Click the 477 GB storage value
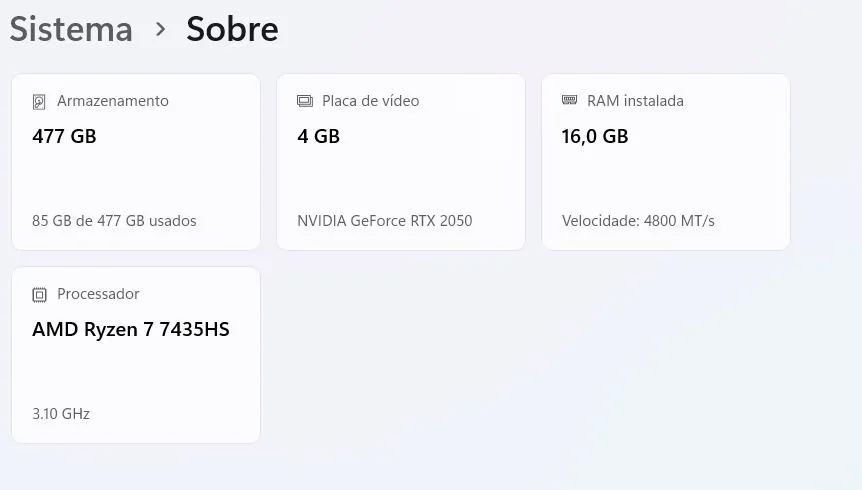Image resolution: width=862 pixels, height=490 pixels. [64, 137]
